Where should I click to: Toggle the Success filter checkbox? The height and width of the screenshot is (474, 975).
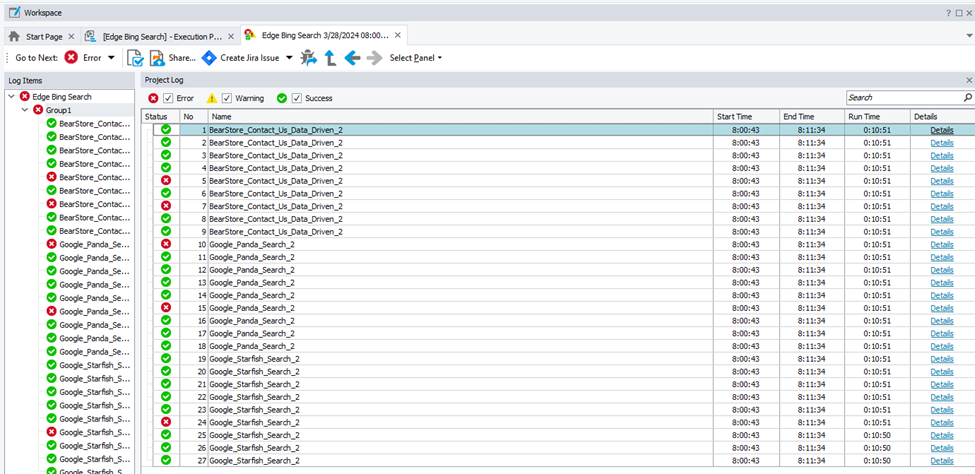[297, 98]
